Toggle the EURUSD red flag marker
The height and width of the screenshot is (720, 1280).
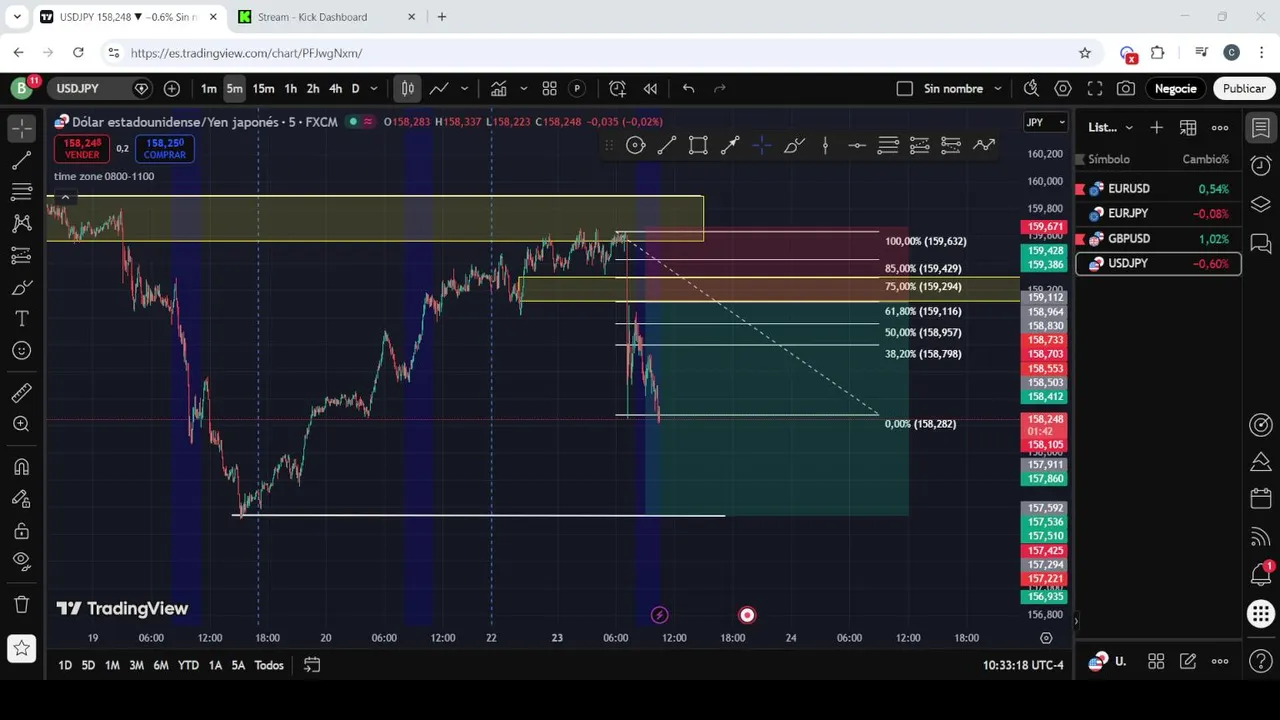pos(1080,188)
